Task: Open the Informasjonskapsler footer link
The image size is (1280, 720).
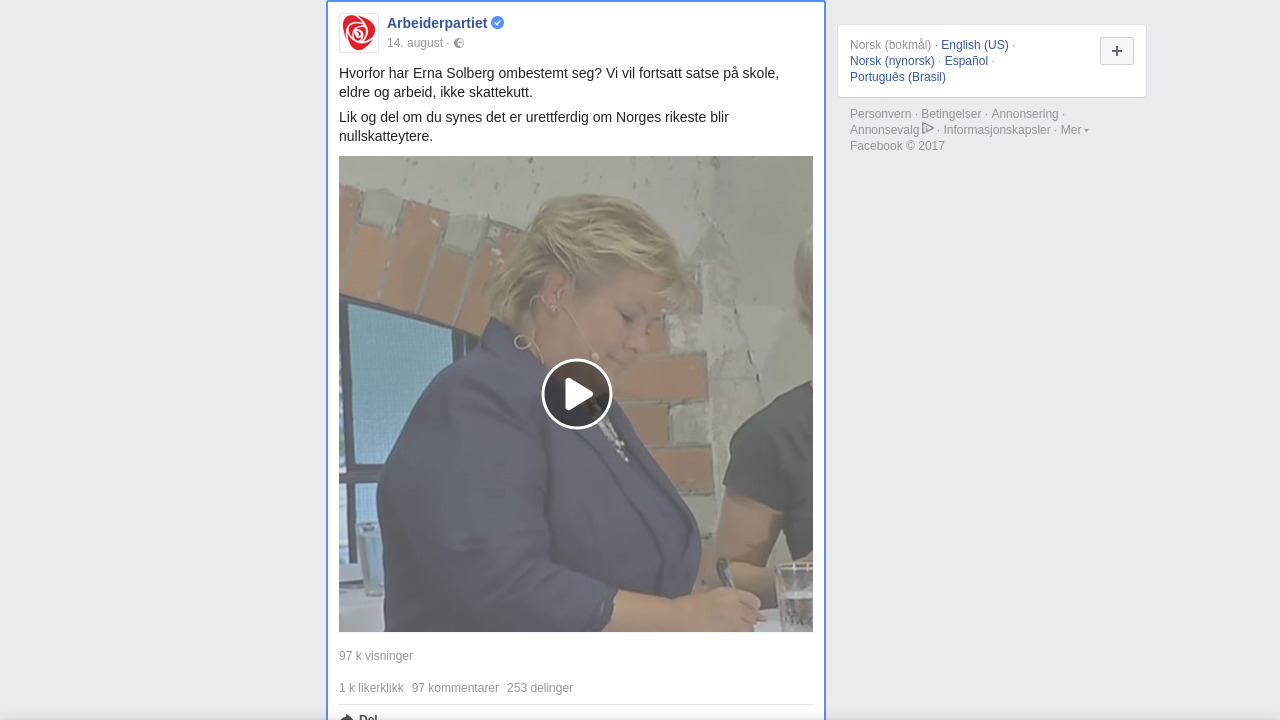Action: (x=997, y=130)
